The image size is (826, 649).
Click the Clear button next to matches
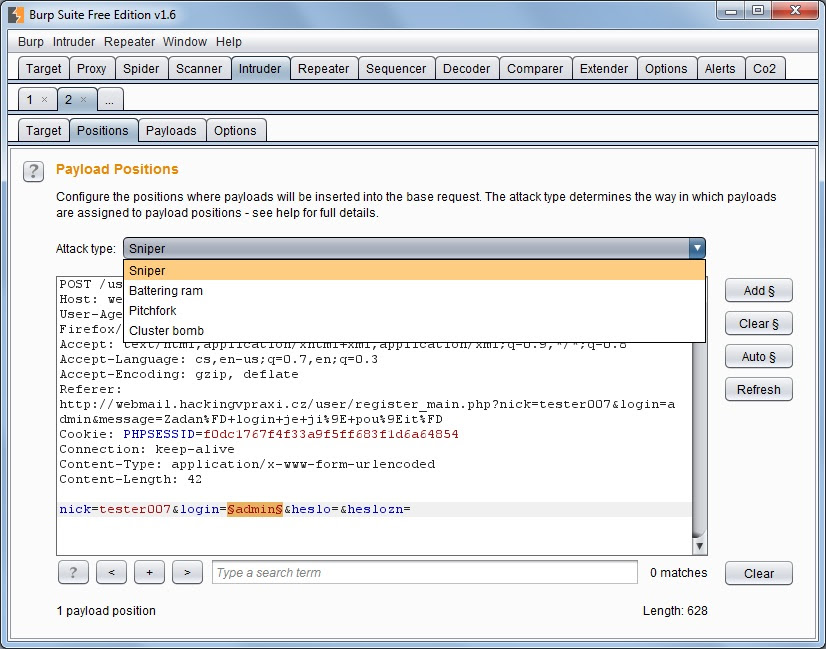[759, 573]
